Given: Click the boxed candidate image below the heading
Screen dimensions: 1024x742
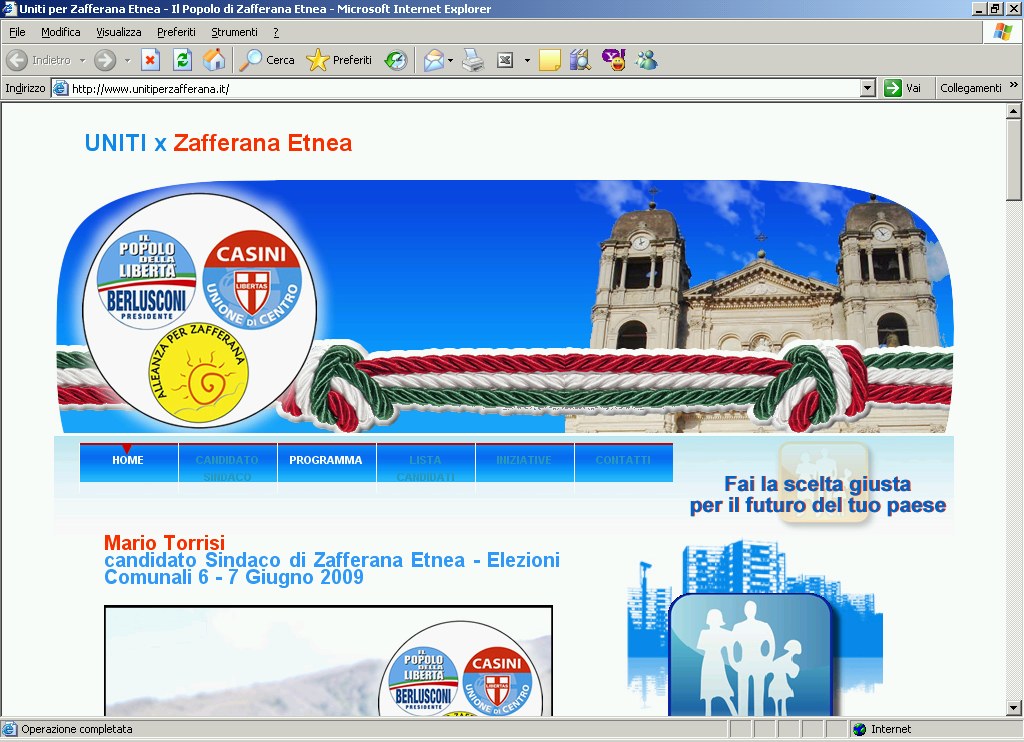Looking at the screenshot, I should [328, 661].
